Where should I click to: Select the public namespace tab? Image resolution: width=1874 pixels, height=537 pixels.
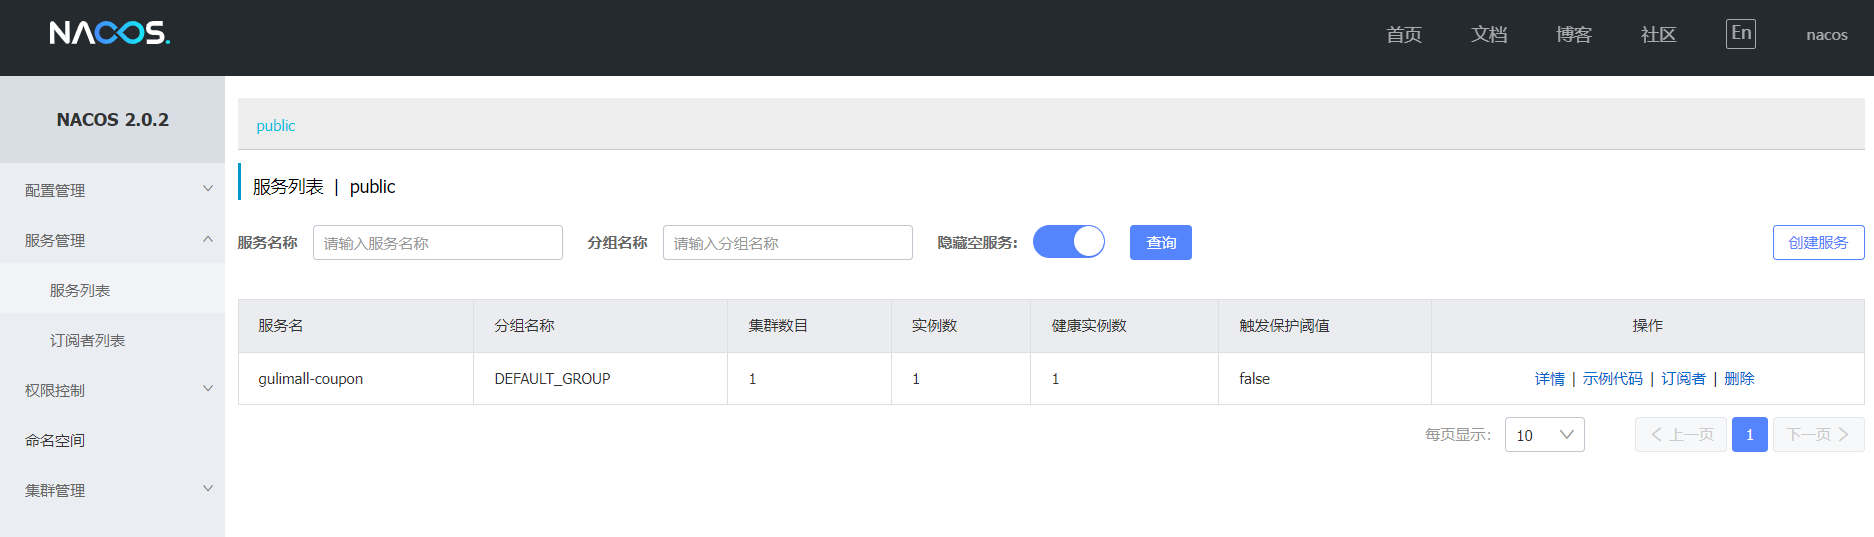pyautogui.click(x=276, y=126)
